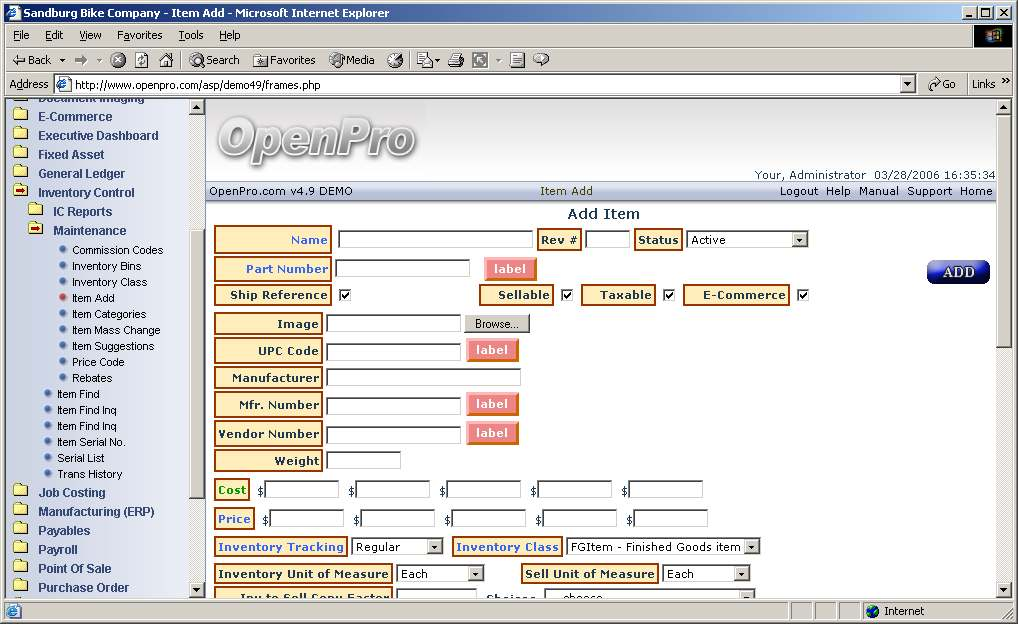Open the Payroll folder icon

point(20,549)
